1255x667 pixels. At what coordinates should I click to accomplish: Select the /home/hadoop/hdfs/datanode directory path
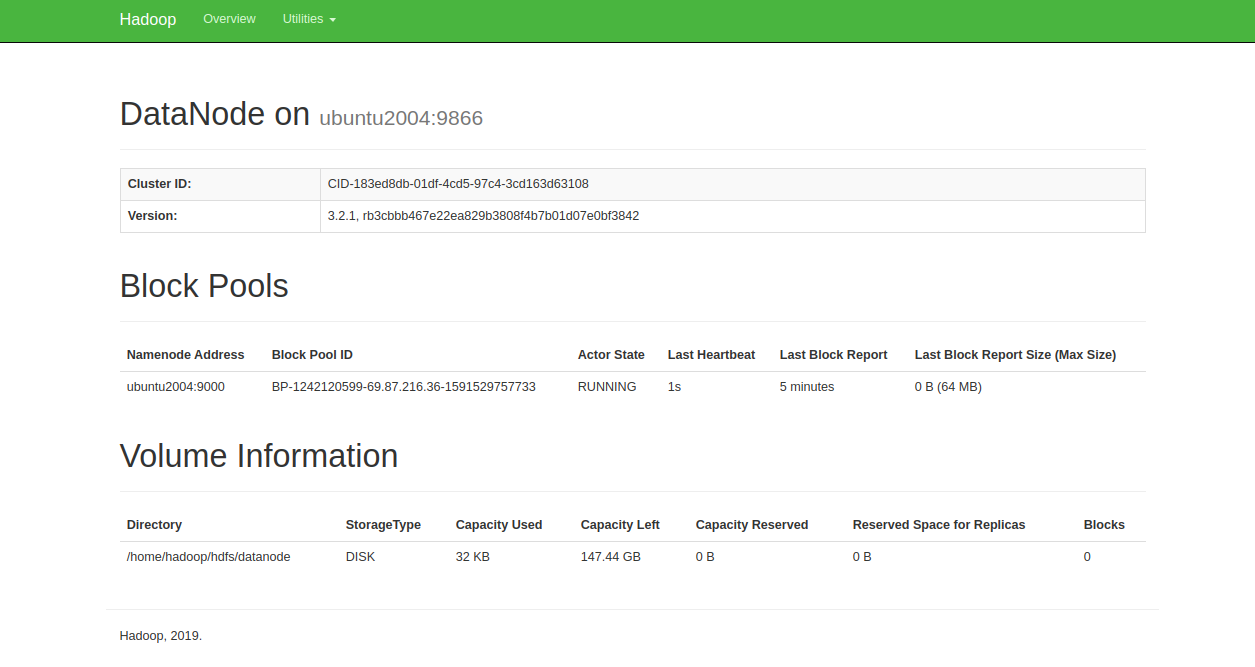(x=209, y=557)
